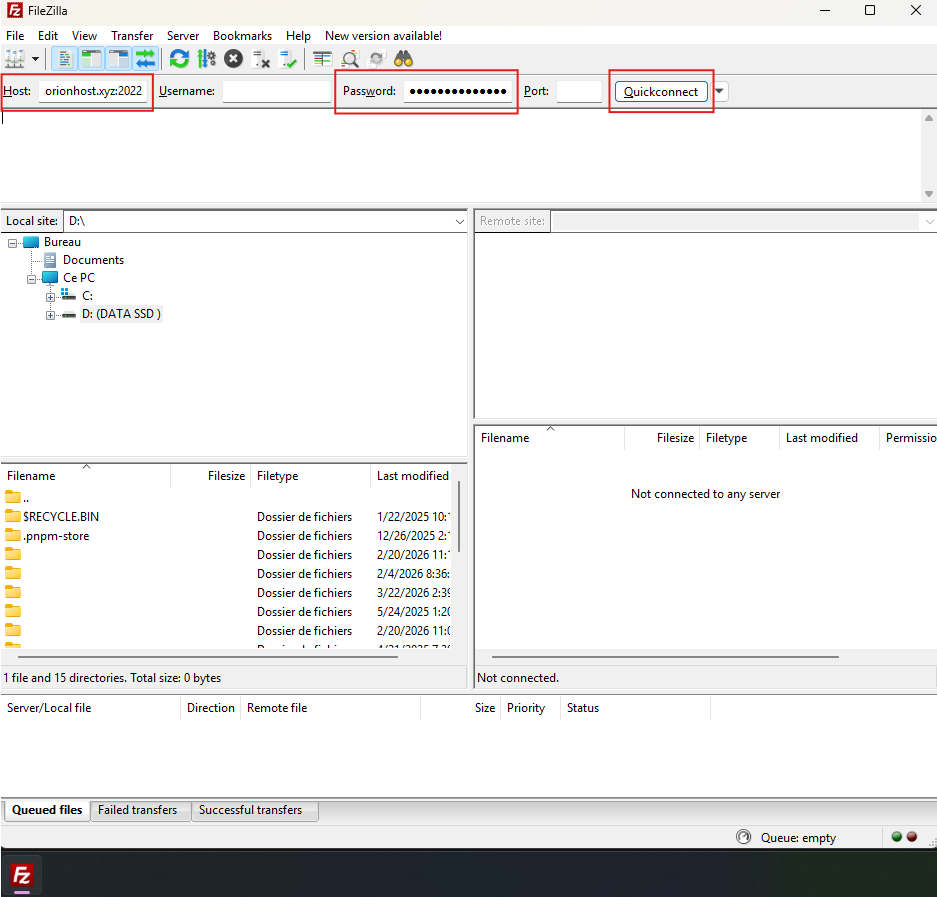The height and width of the screenshot is (897, 937).
Task: Open the Site Manager icon
Action: (14, 59)
